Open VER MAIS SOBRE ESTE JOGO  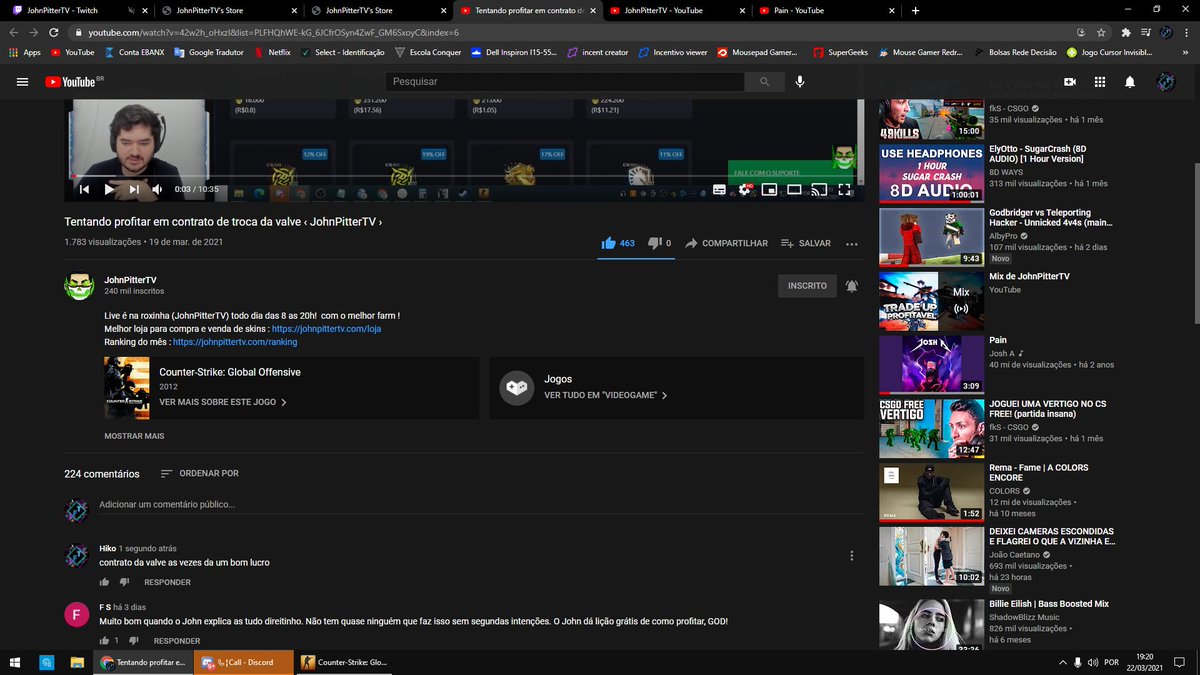pos(223,401)
